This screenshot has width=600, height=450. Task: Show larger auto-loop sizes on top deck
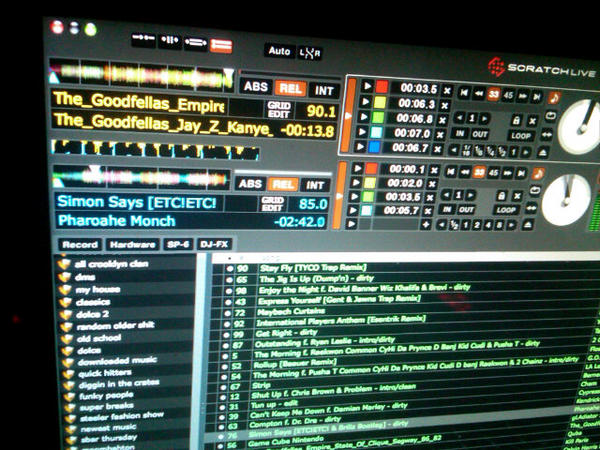[526, 152]
